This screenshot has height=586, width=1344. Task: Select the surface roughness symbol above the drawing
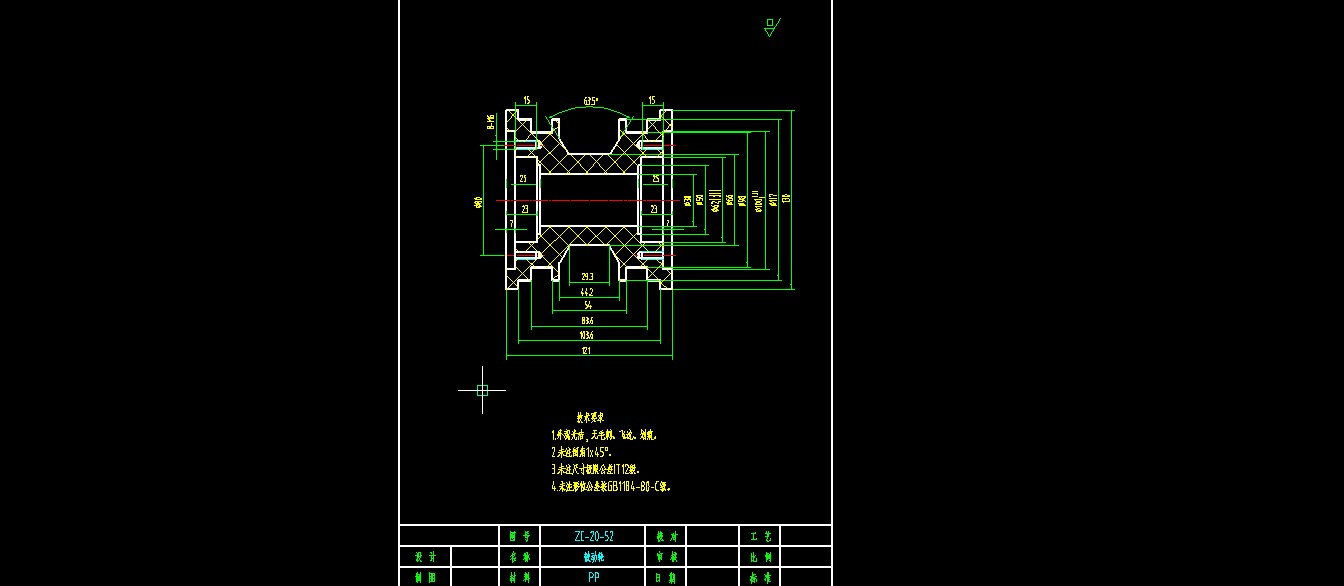pyautogui.click(x=771, y=27)
